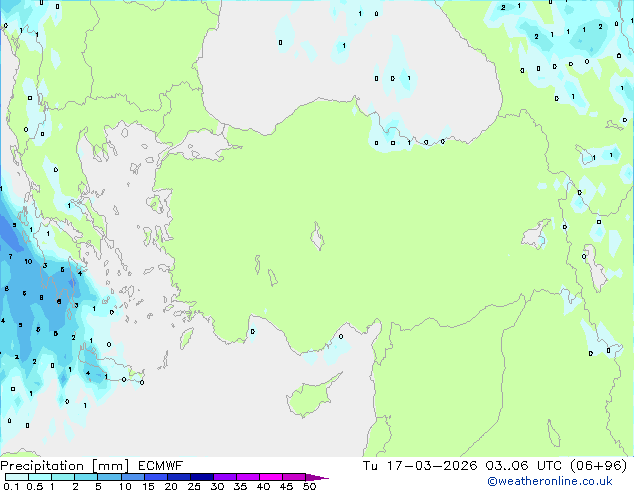Click the legend swatch between 5 and 10
Viewport: 634px width, 490px height.
pos(109,477)
